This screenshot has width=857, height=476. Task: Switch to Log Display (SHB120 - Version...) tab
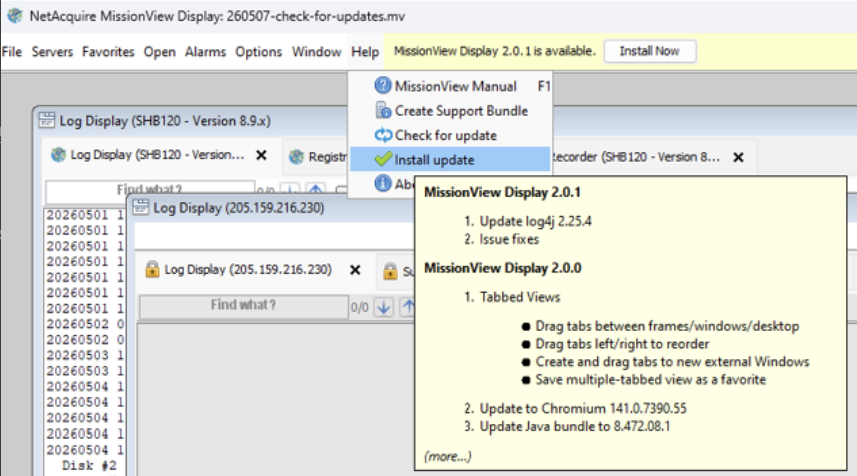[x=157, y=155]
